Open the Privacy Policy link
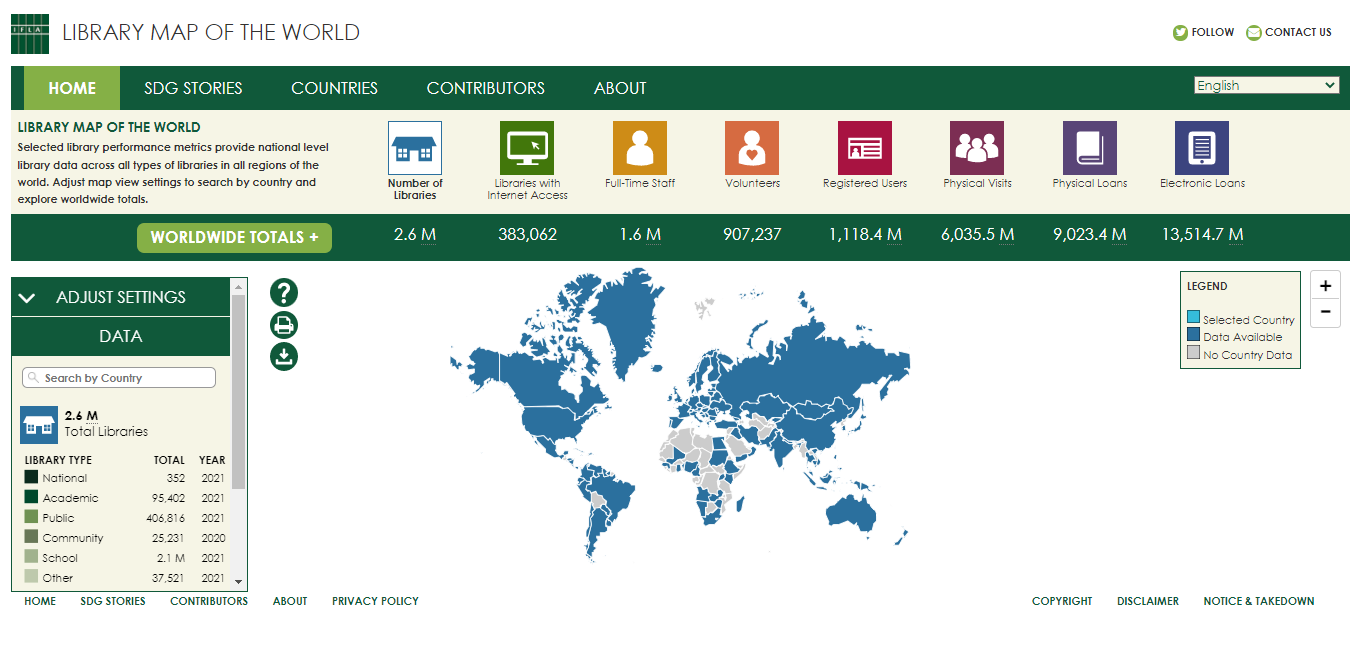This screenshot has height=655, width=1361. click(375, 601)
